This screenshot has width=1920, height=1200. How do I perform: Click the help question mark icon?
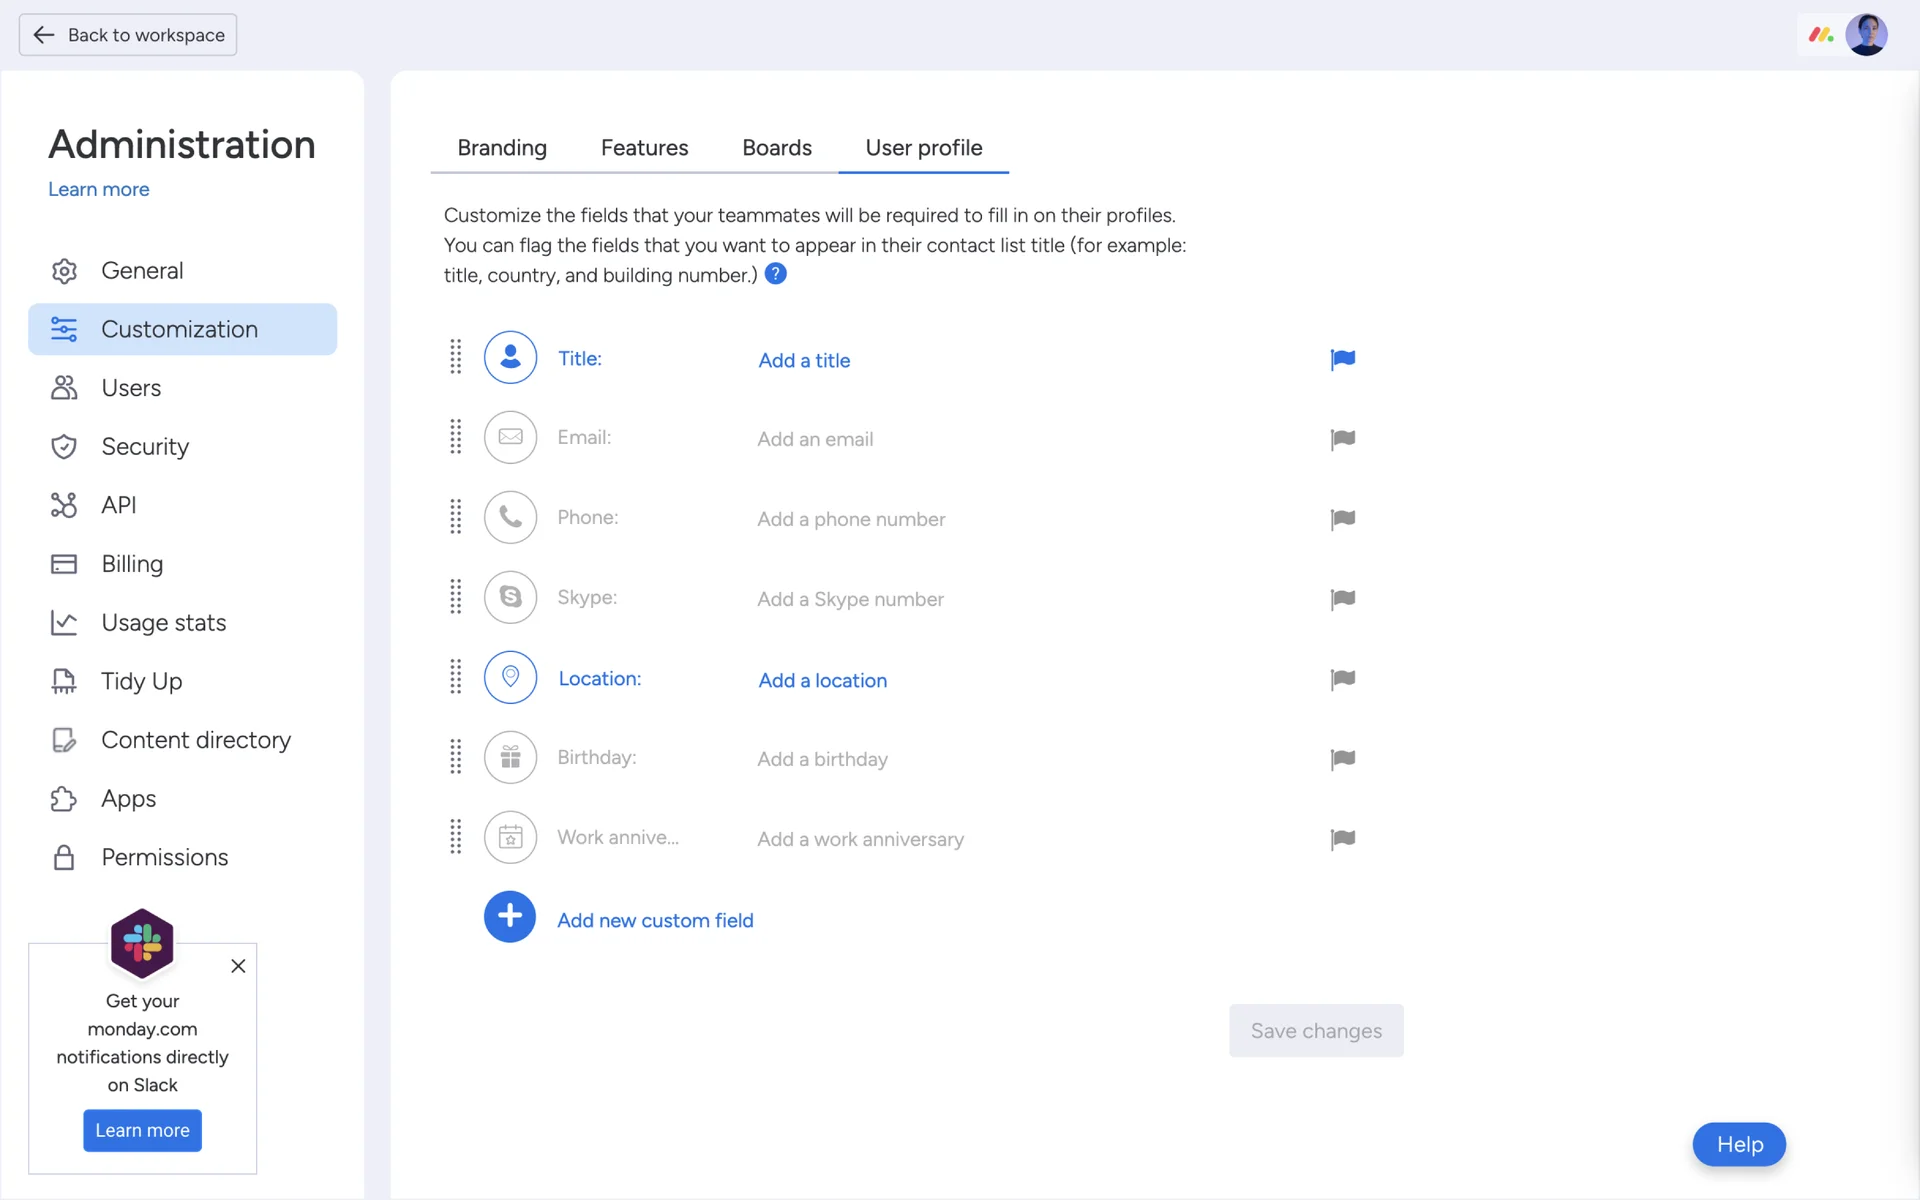(775, 274)
